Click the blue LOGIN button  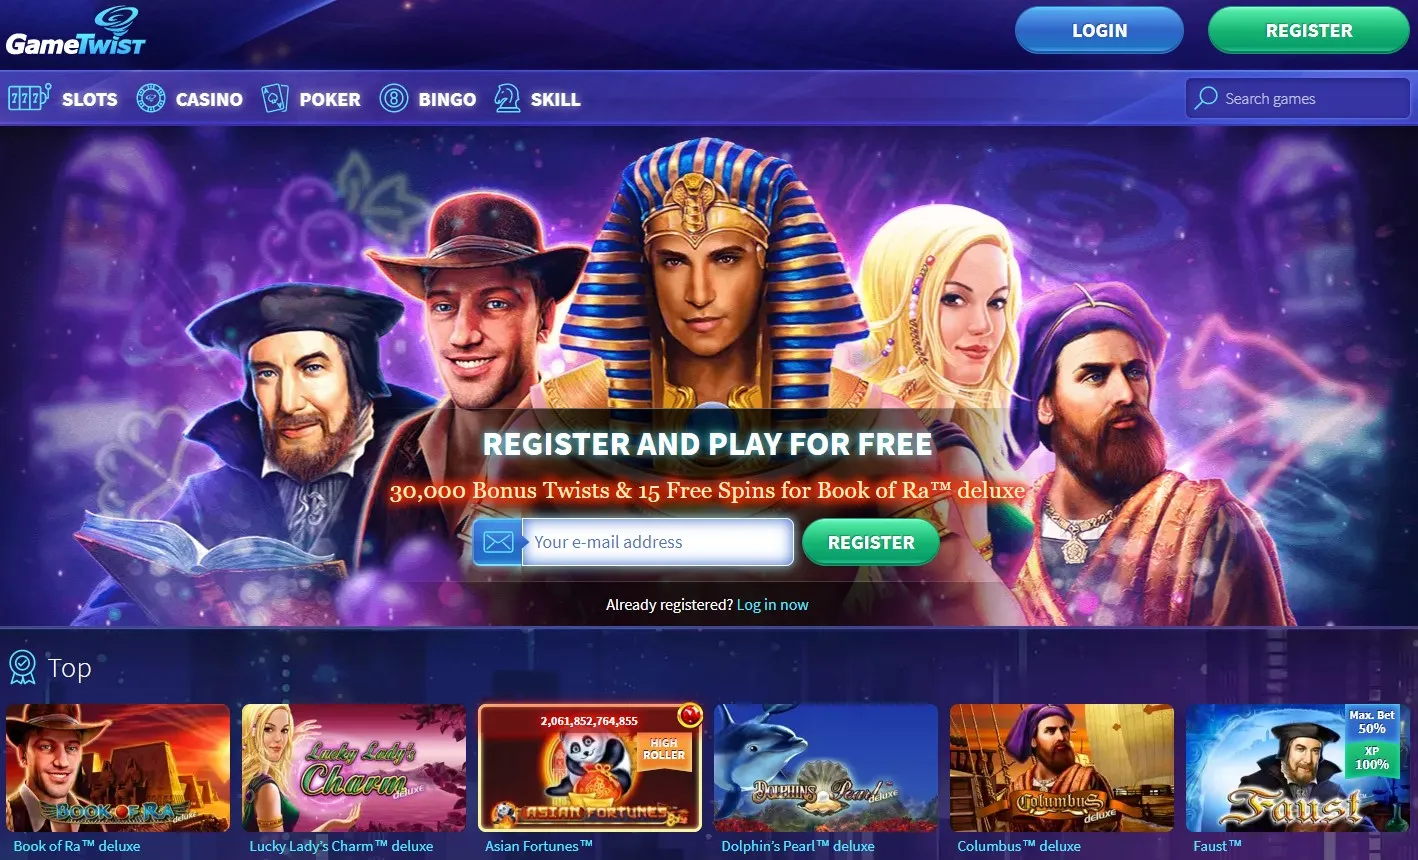coord(1099,31)
